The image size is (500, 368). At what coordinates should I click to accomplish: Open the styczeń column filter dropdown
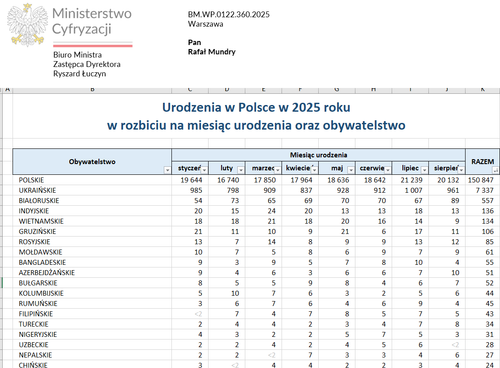tap(204, 170)
